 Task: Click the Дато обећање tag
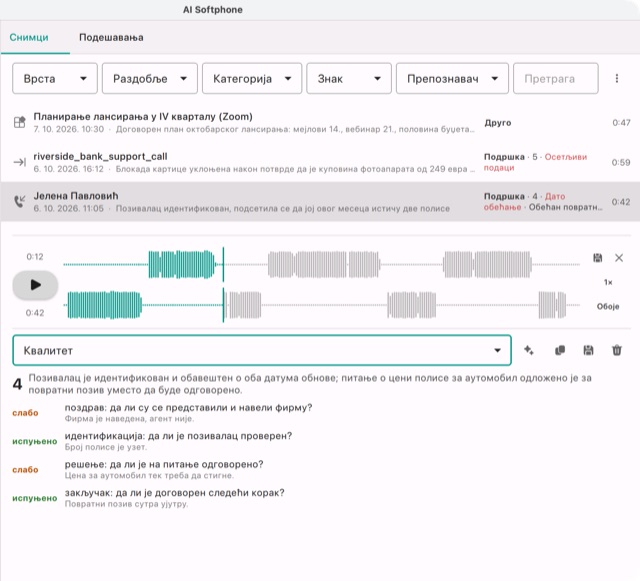[524, 202]
